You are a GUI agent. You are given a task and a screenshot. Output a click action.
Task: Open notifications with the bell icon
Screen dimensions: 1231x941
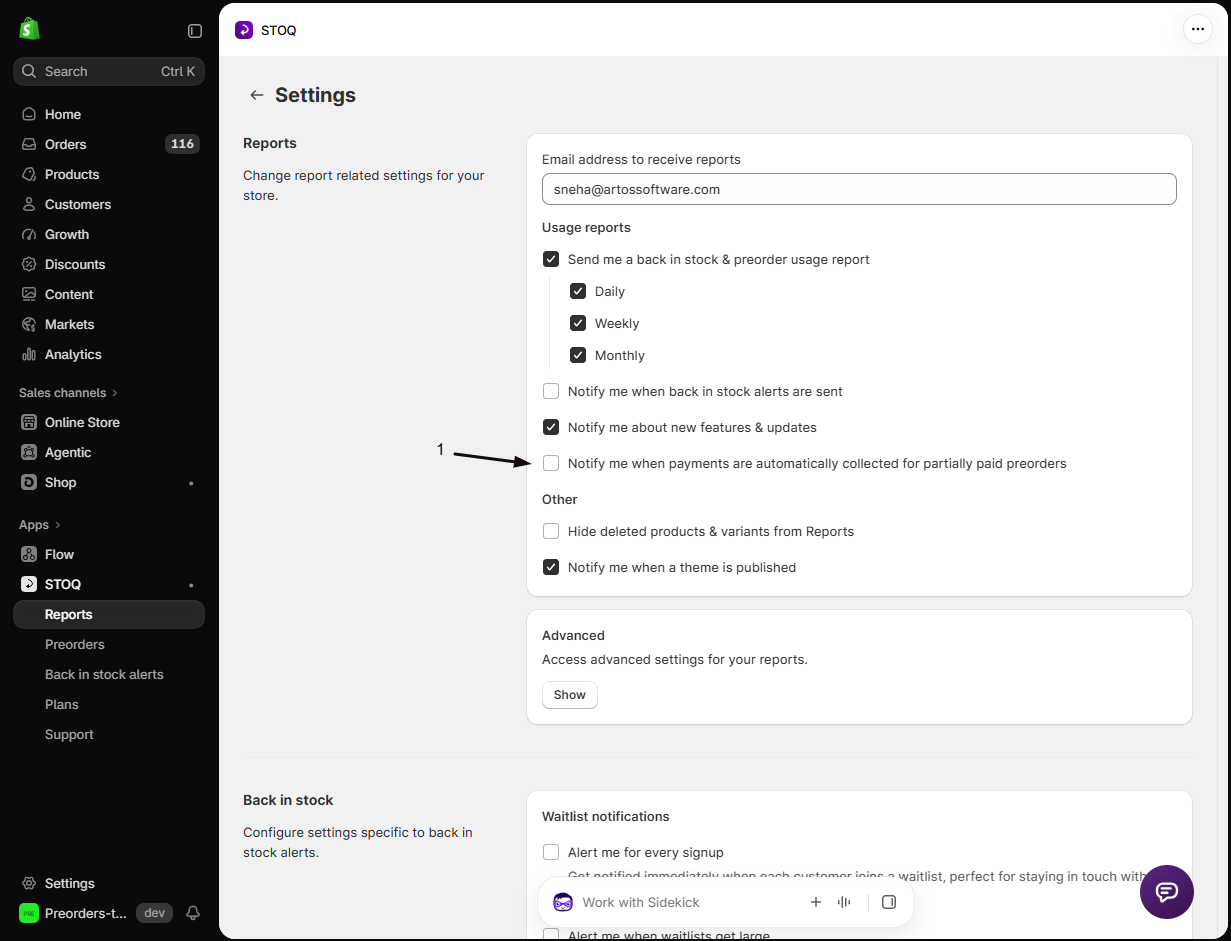[194, 913]
